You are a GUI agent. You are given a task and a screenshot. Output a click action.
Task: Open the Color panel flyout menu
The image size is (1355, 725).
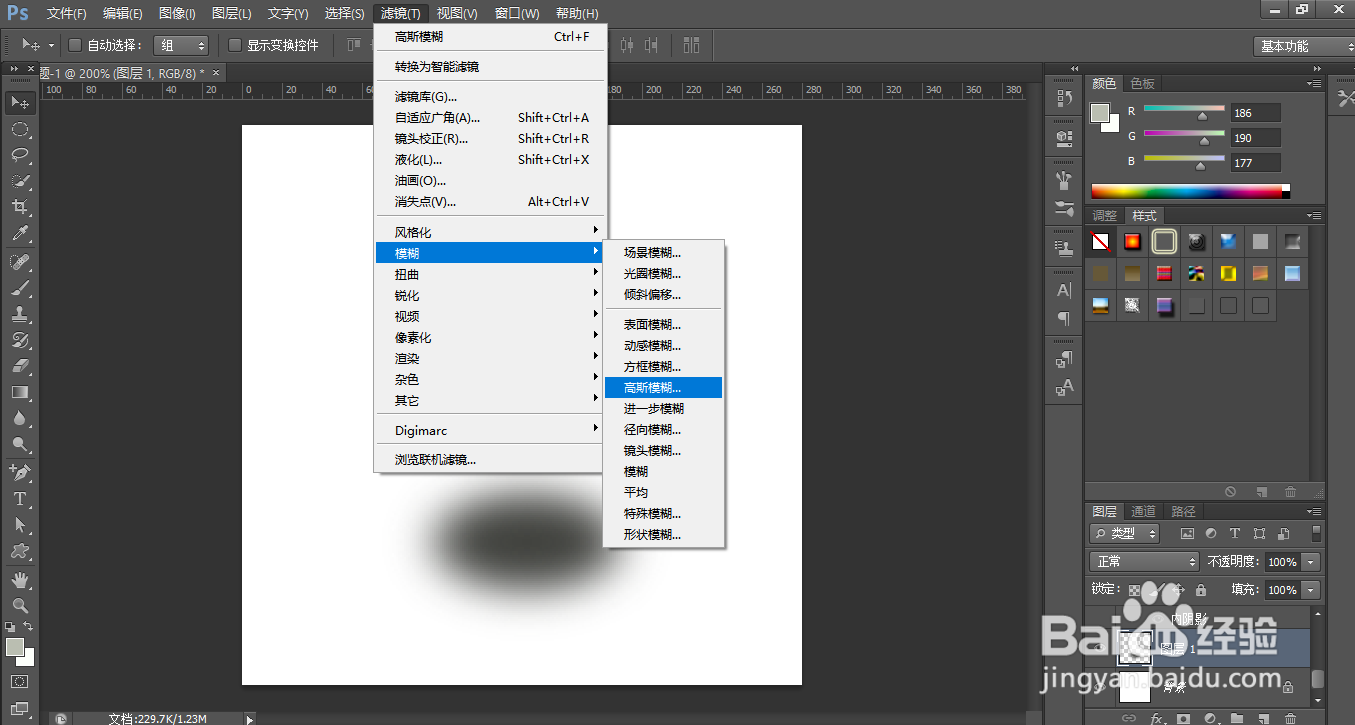pos(1314,83)
